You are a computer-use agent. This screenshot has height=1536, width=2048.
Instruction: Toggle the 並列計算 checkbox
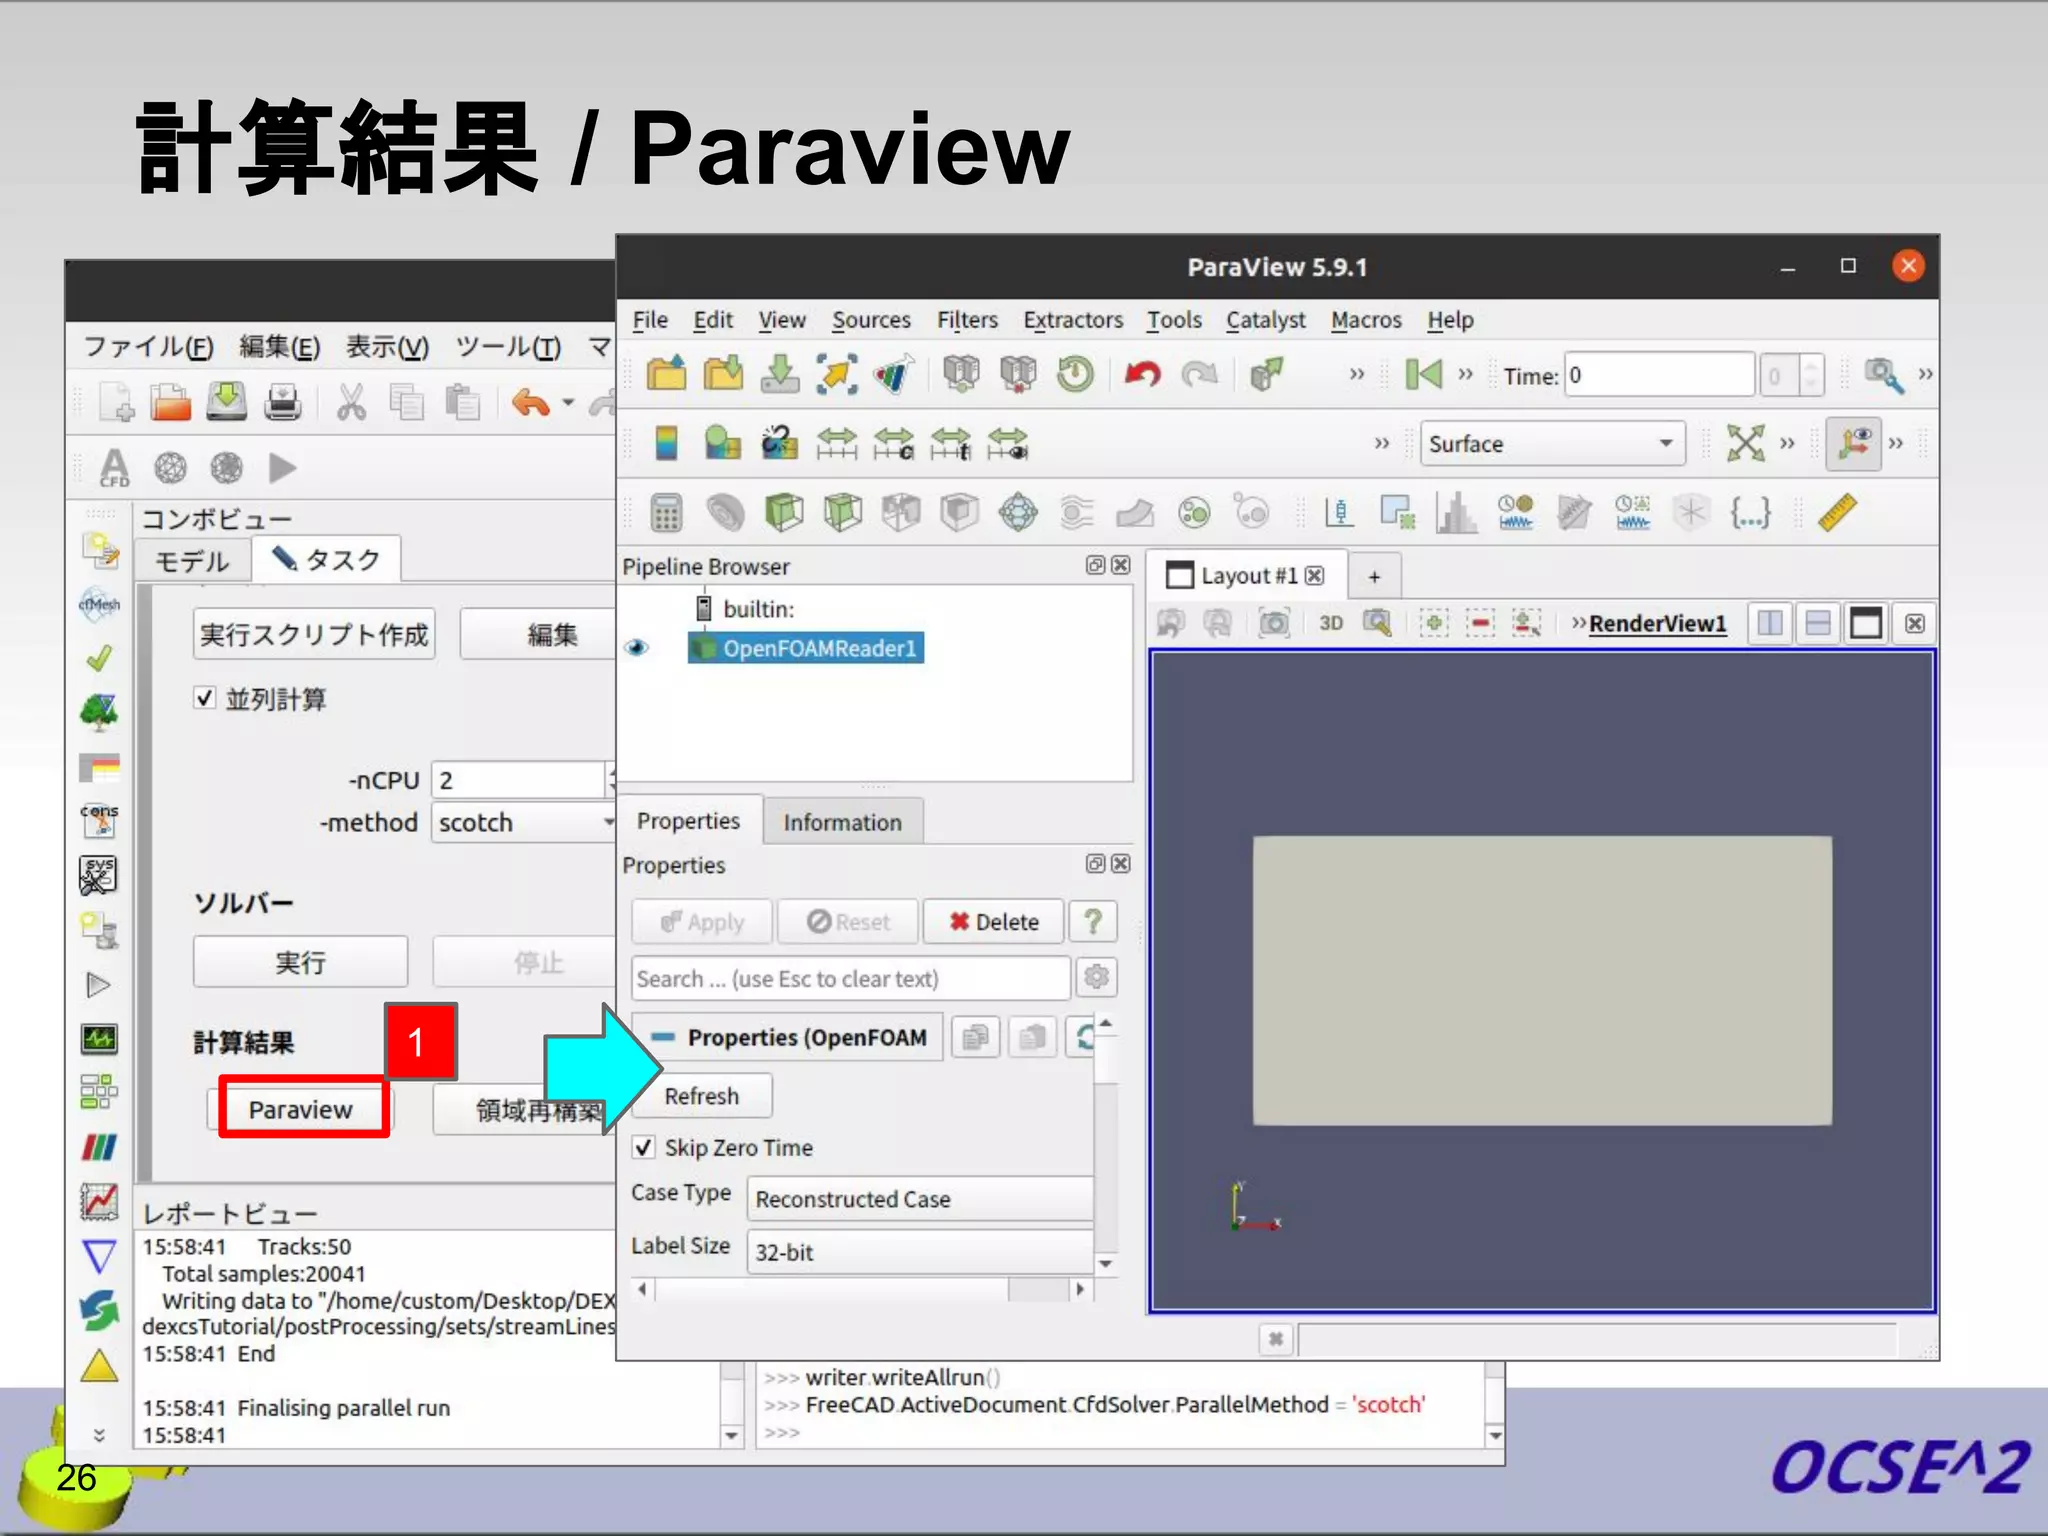point(205,698)
